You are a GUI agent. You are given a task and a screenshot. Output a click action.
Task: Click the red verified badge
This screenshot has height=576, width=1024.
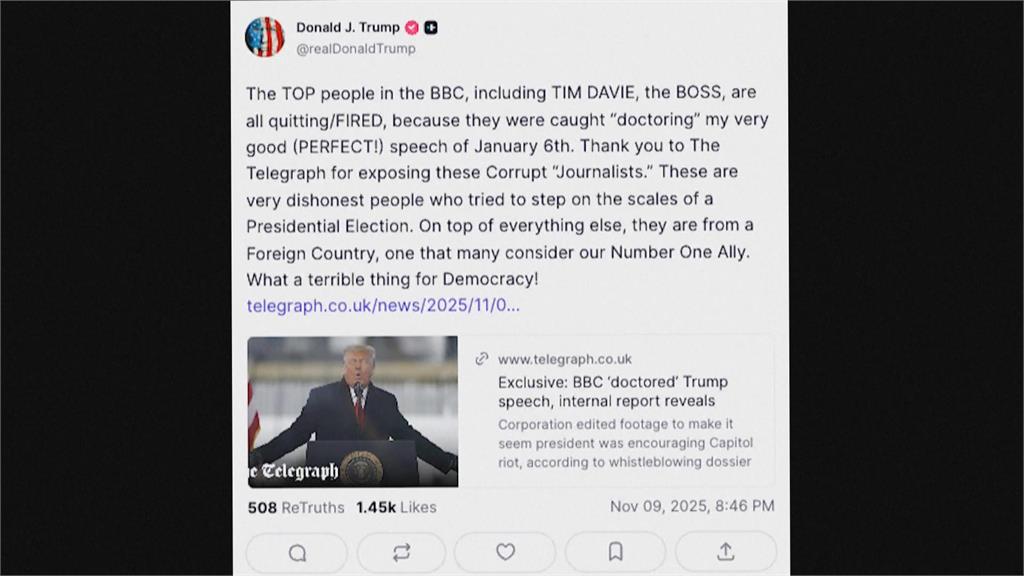point(412,28)
